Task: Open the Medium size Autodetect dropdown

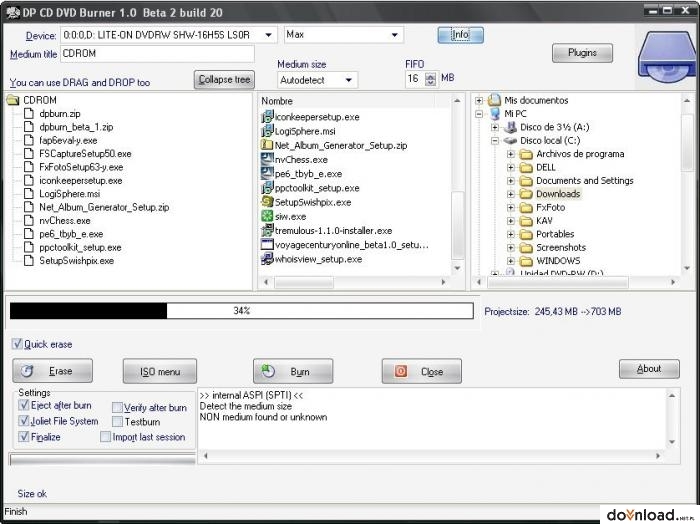Action: (x=348, y=80)
